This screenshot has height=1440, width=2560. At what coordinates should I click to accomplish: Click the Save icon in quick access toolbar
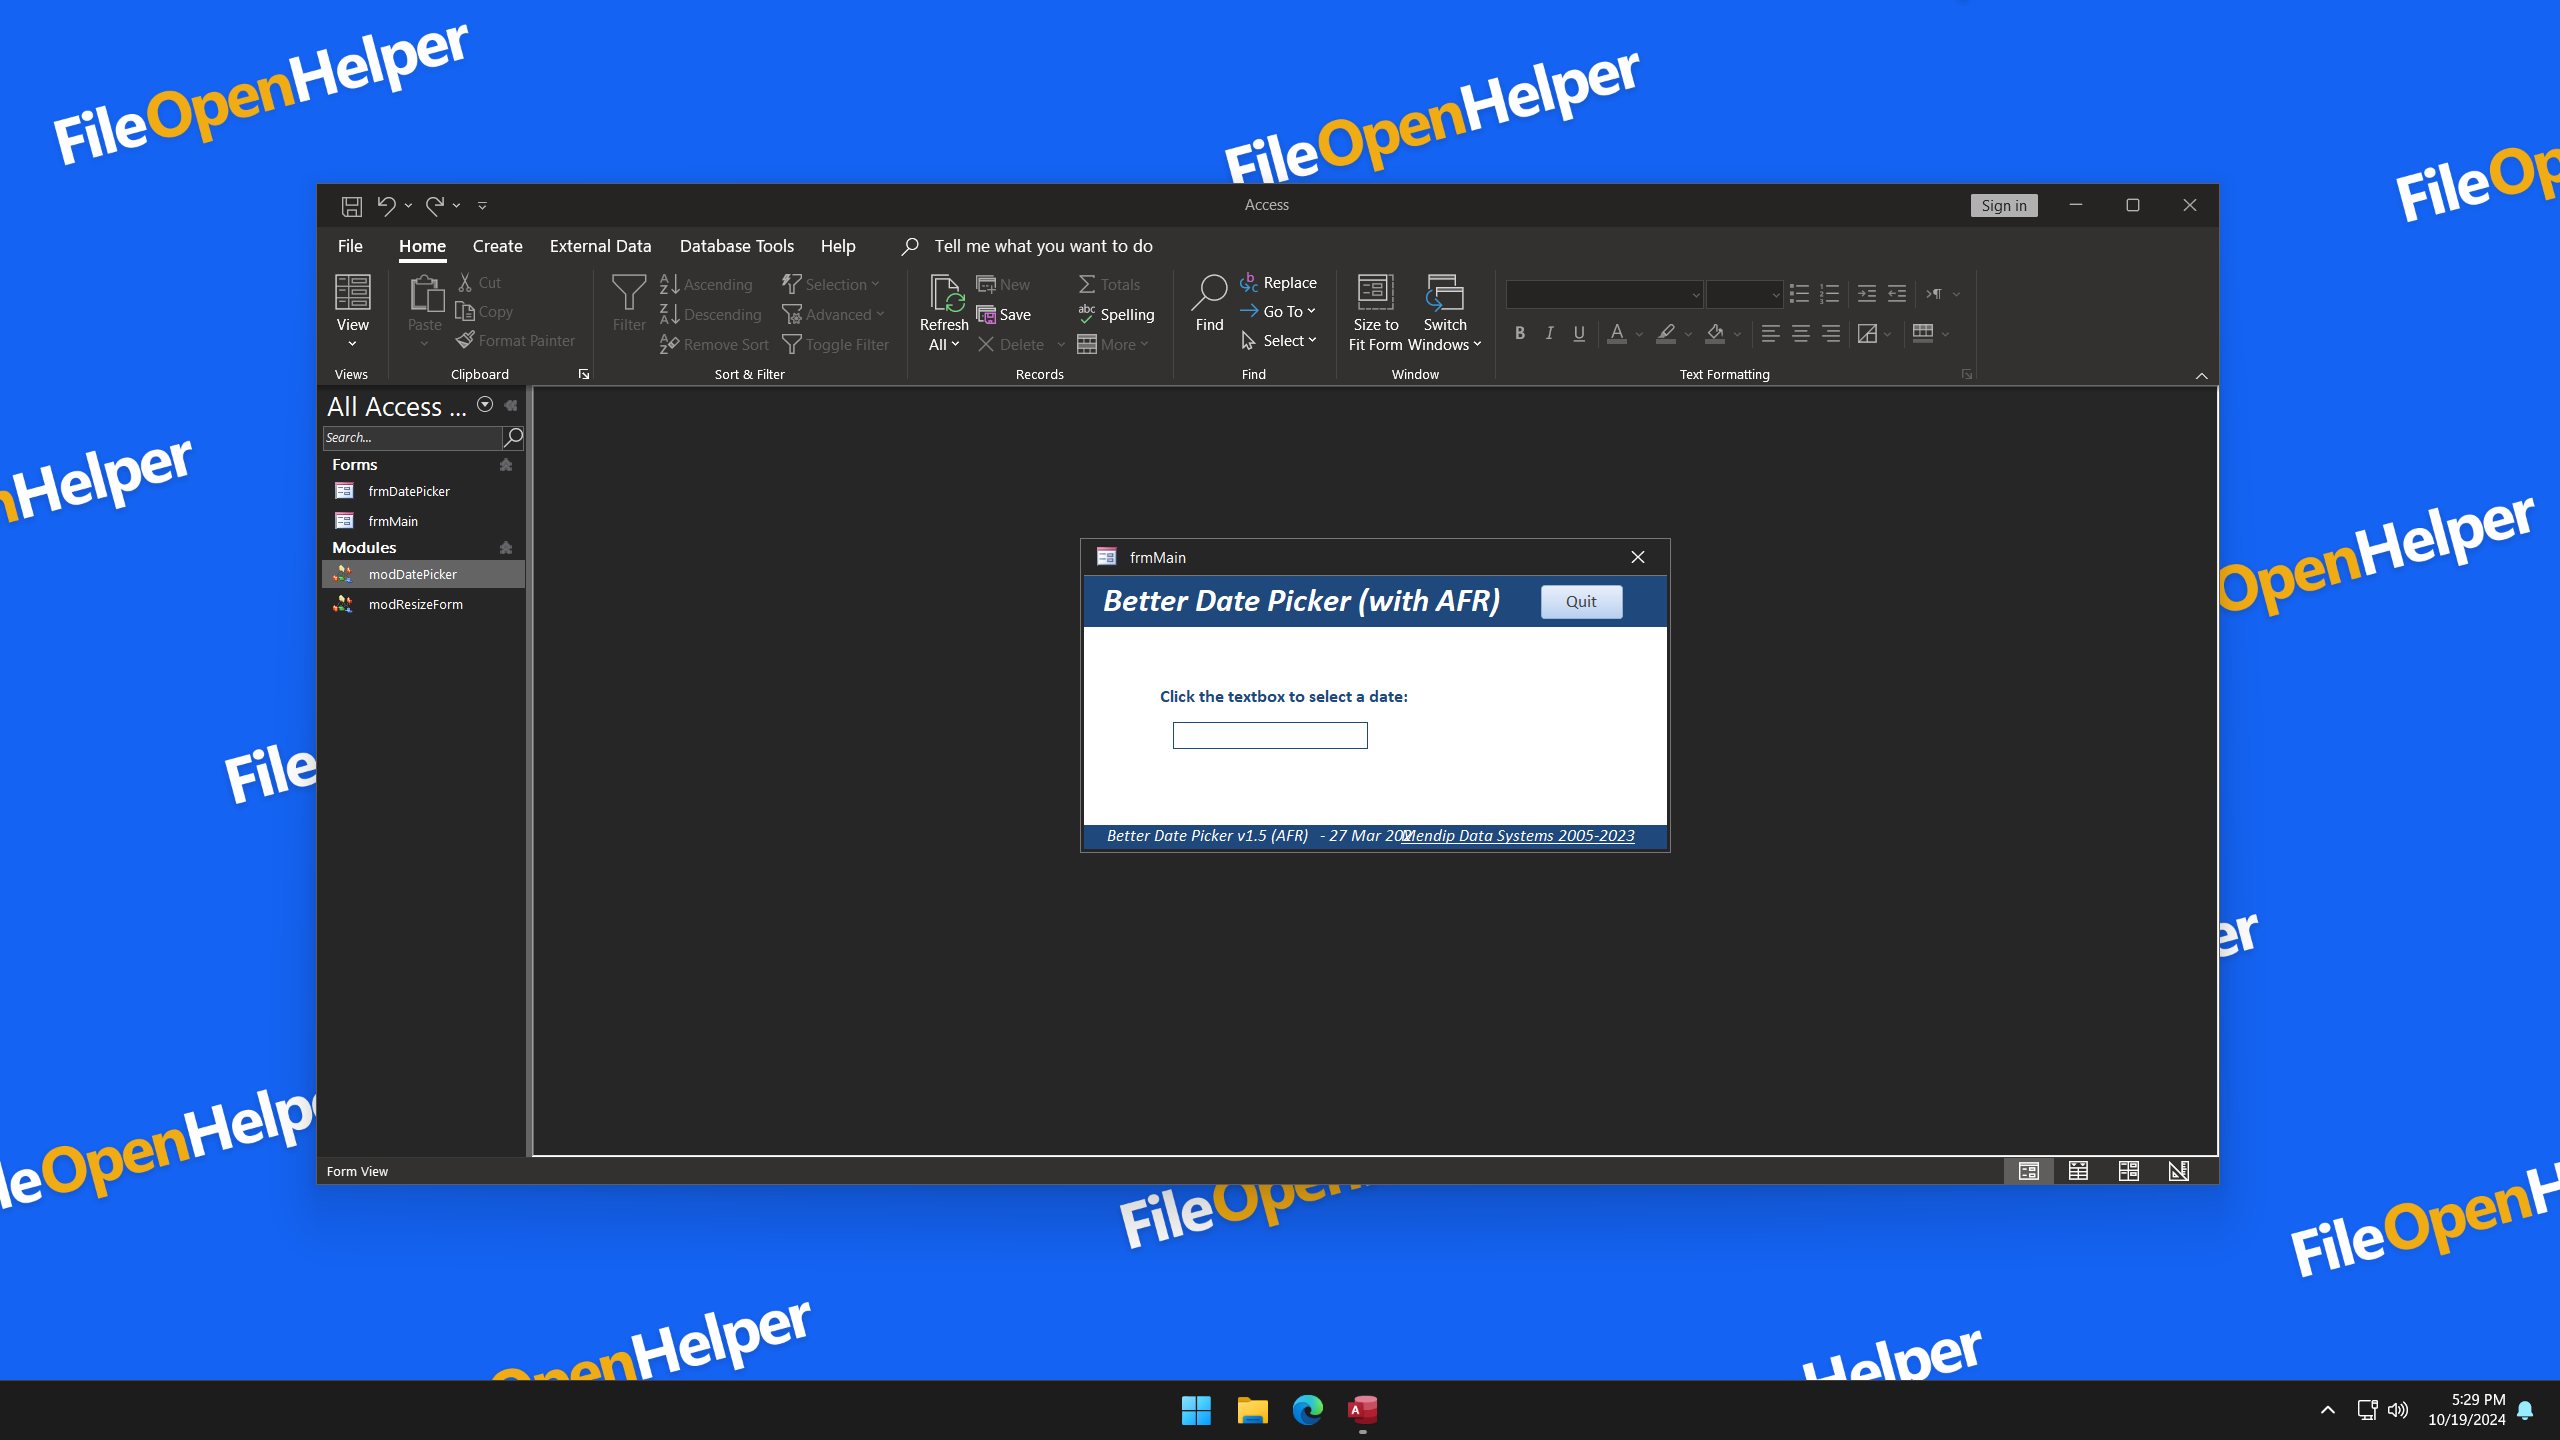pyautogui.click(x=351, y=206)
